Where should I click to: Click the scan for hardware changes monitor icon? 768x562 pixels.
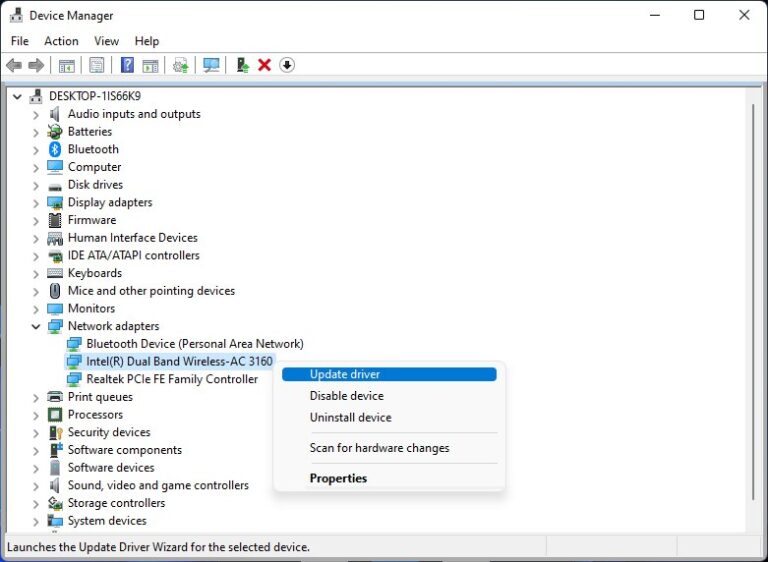(211, 65)
